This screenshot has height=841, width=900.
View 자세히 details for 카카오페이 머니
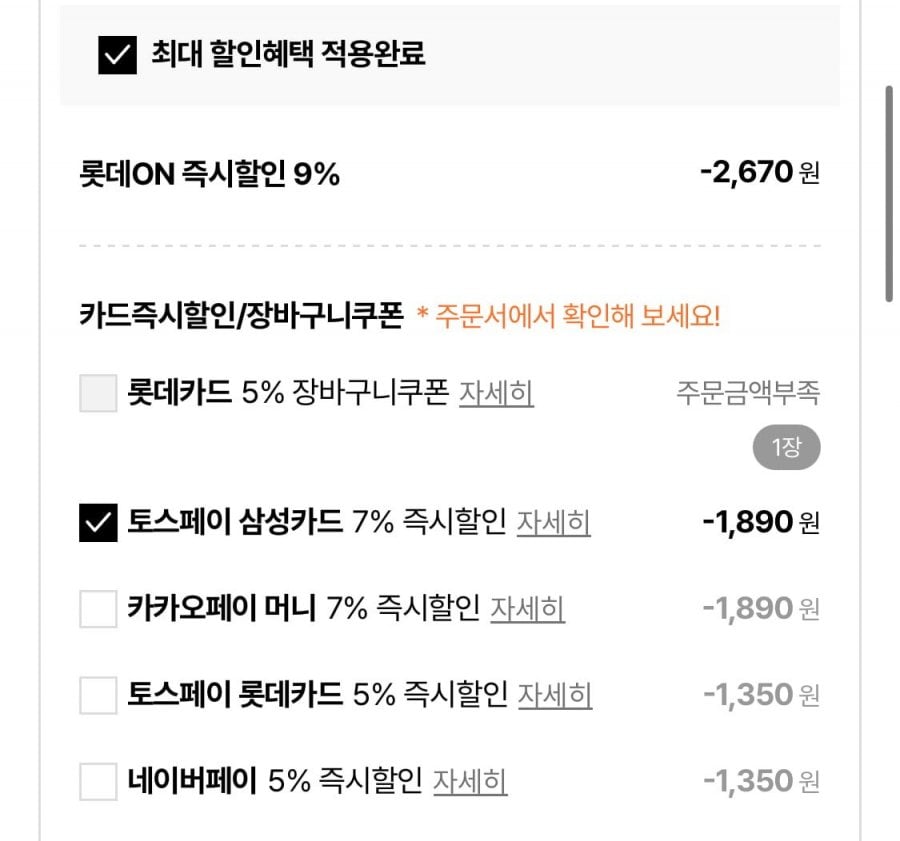coord(527,608)
